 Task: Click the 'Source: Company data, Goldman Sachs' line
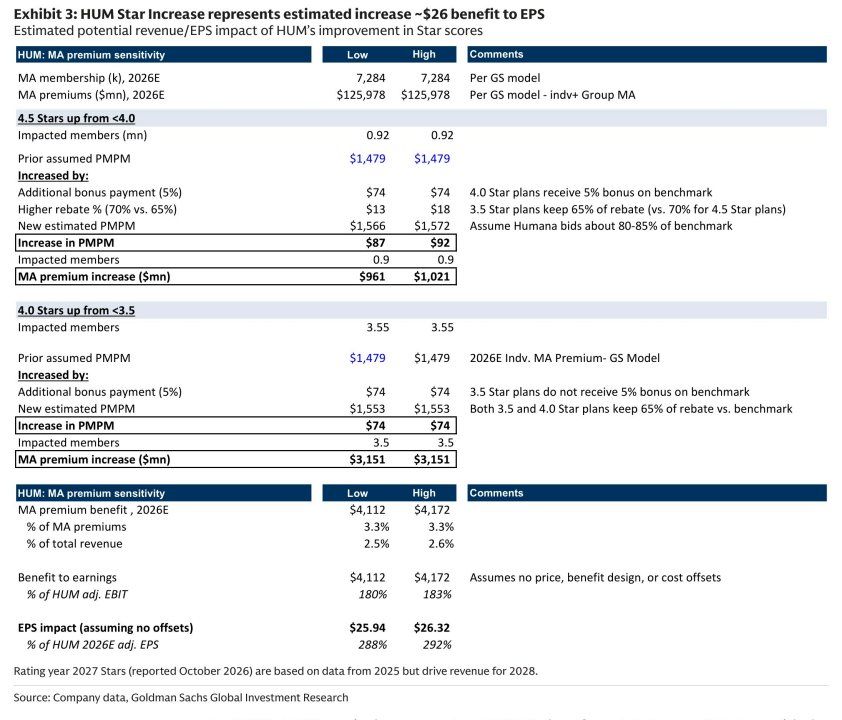(x=181, y=697)
